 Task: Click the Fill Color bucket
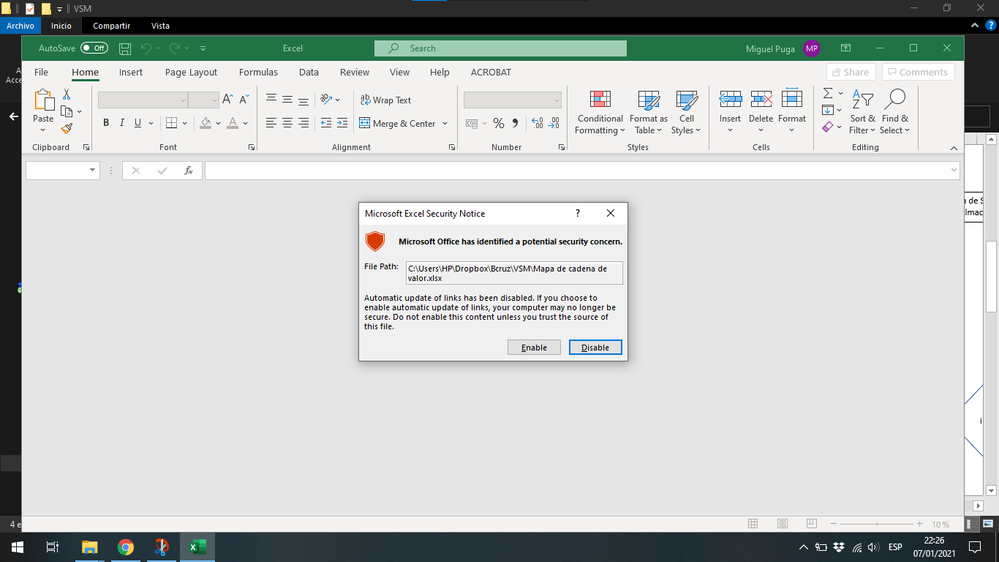[205, 123]
